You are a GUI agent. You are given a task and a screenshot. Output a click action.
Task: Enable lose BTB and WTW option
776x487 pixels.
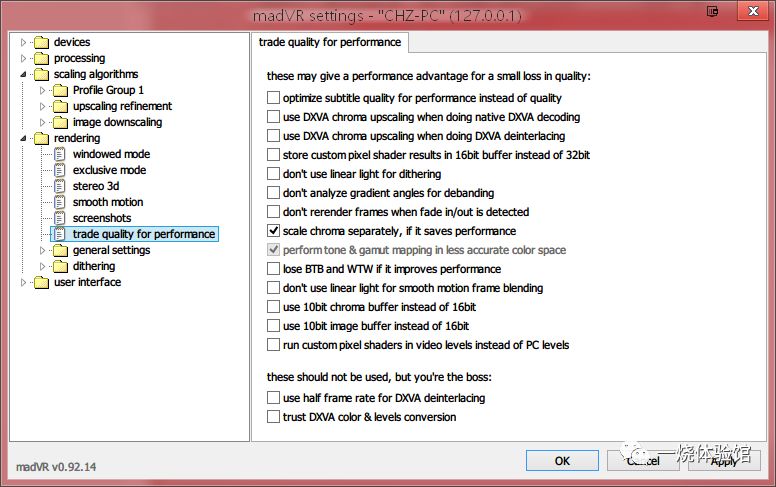point(273,269)
